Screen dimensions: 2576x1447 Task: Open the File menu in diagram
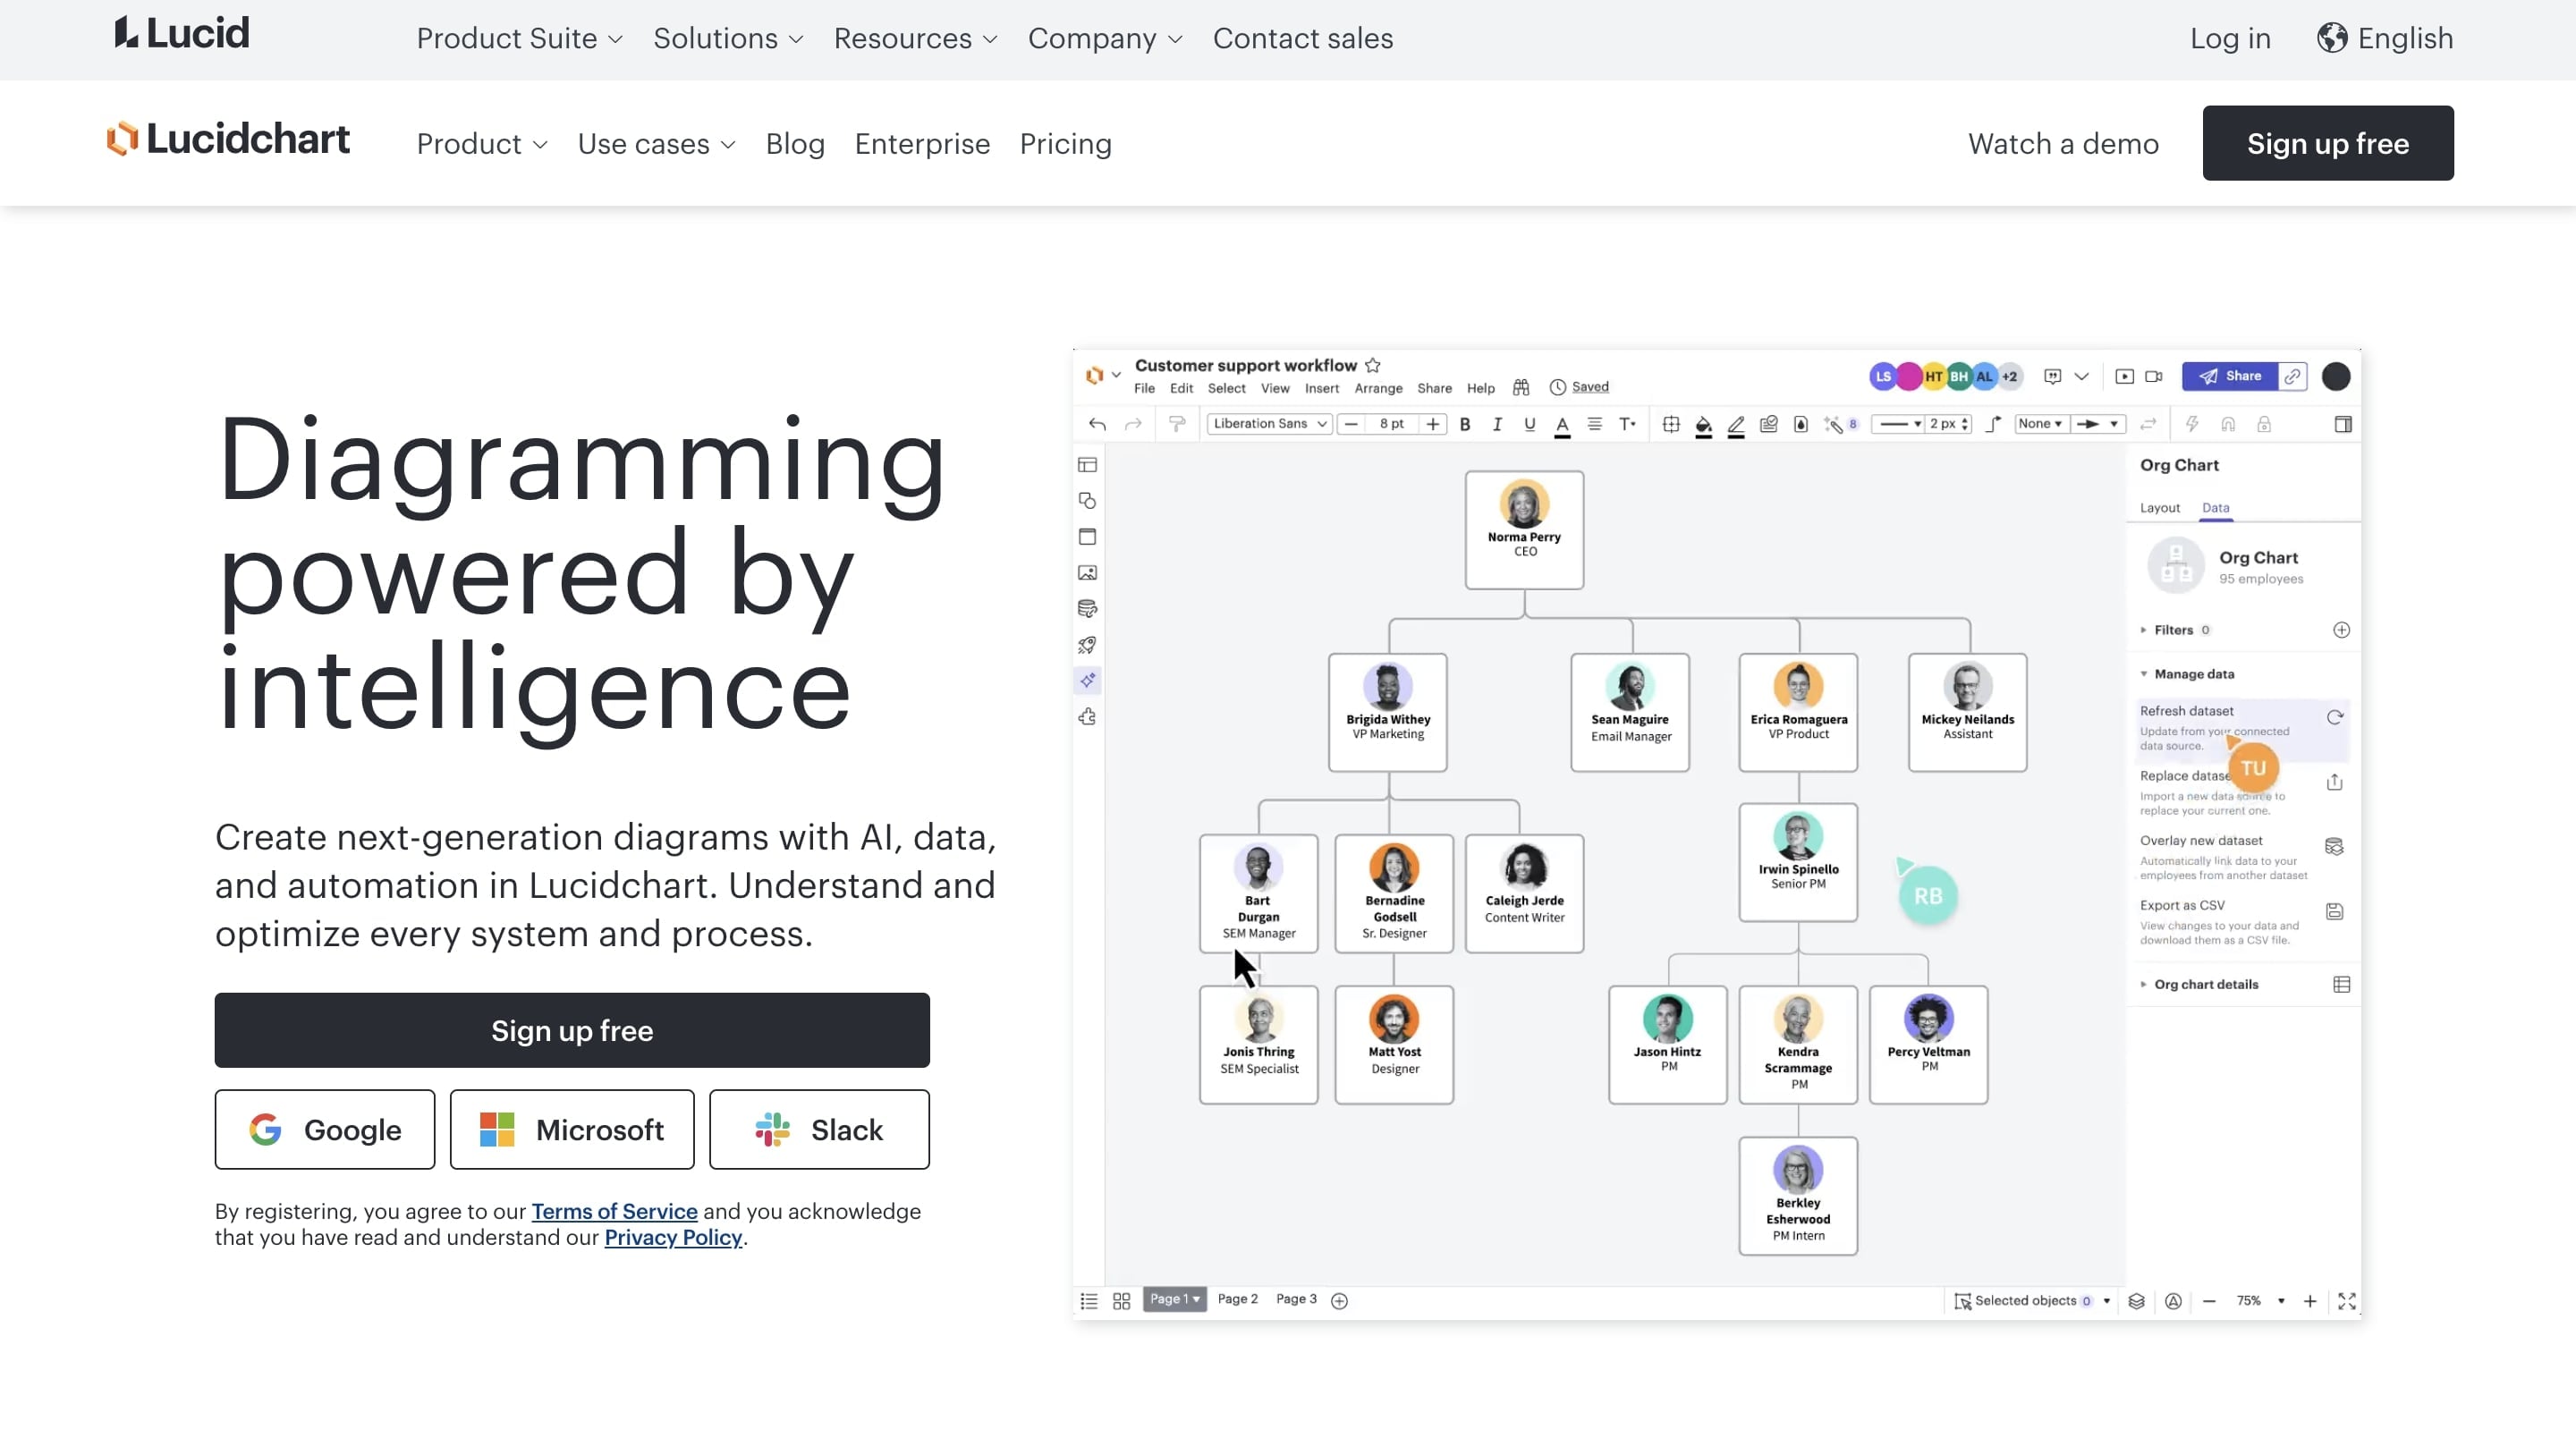pyautogui.click(x=1144, y=388)
